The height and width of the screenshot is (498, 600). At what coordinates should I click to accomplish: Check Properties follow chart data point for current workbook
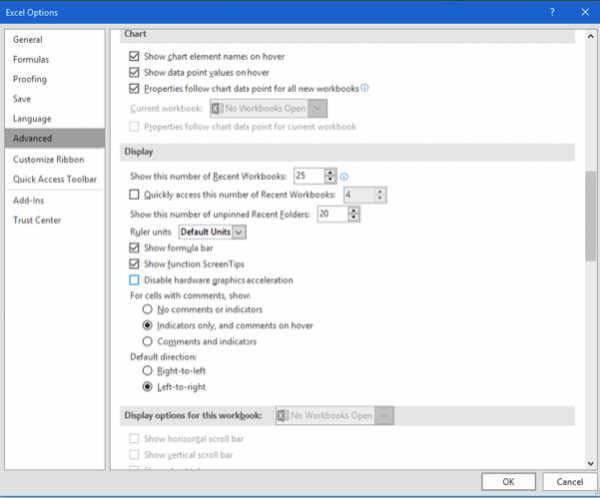coord(134,127)
